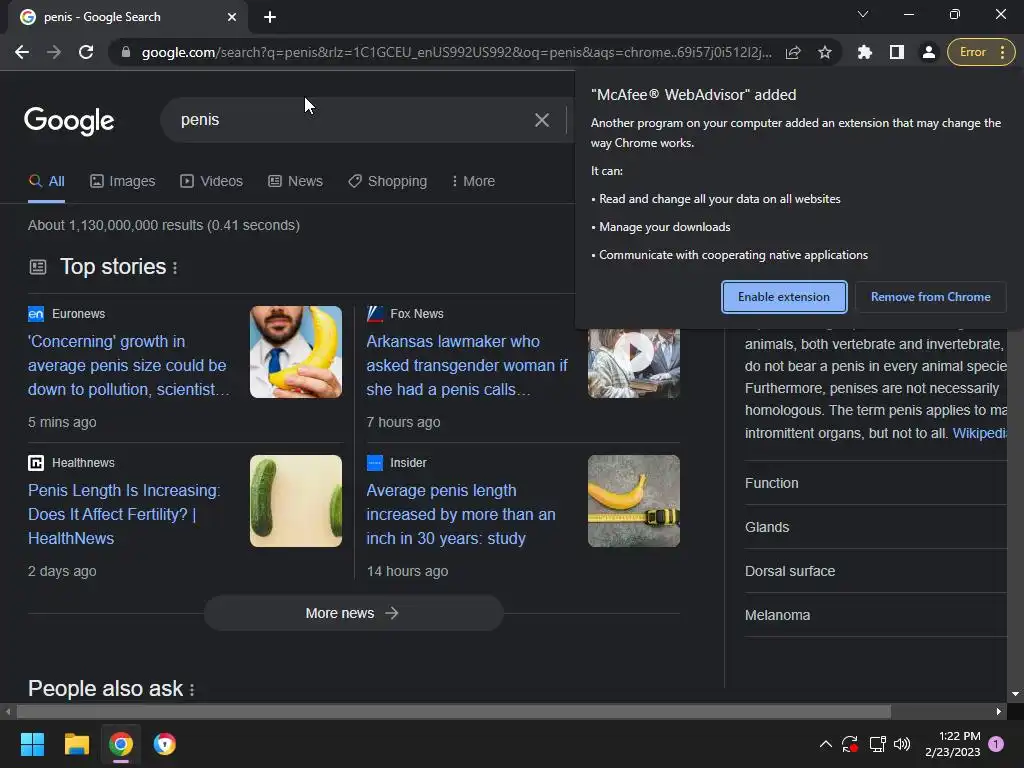Open People also ask options menu
Viewport: 1024px width, 768px height.
[x=192, y=690]
